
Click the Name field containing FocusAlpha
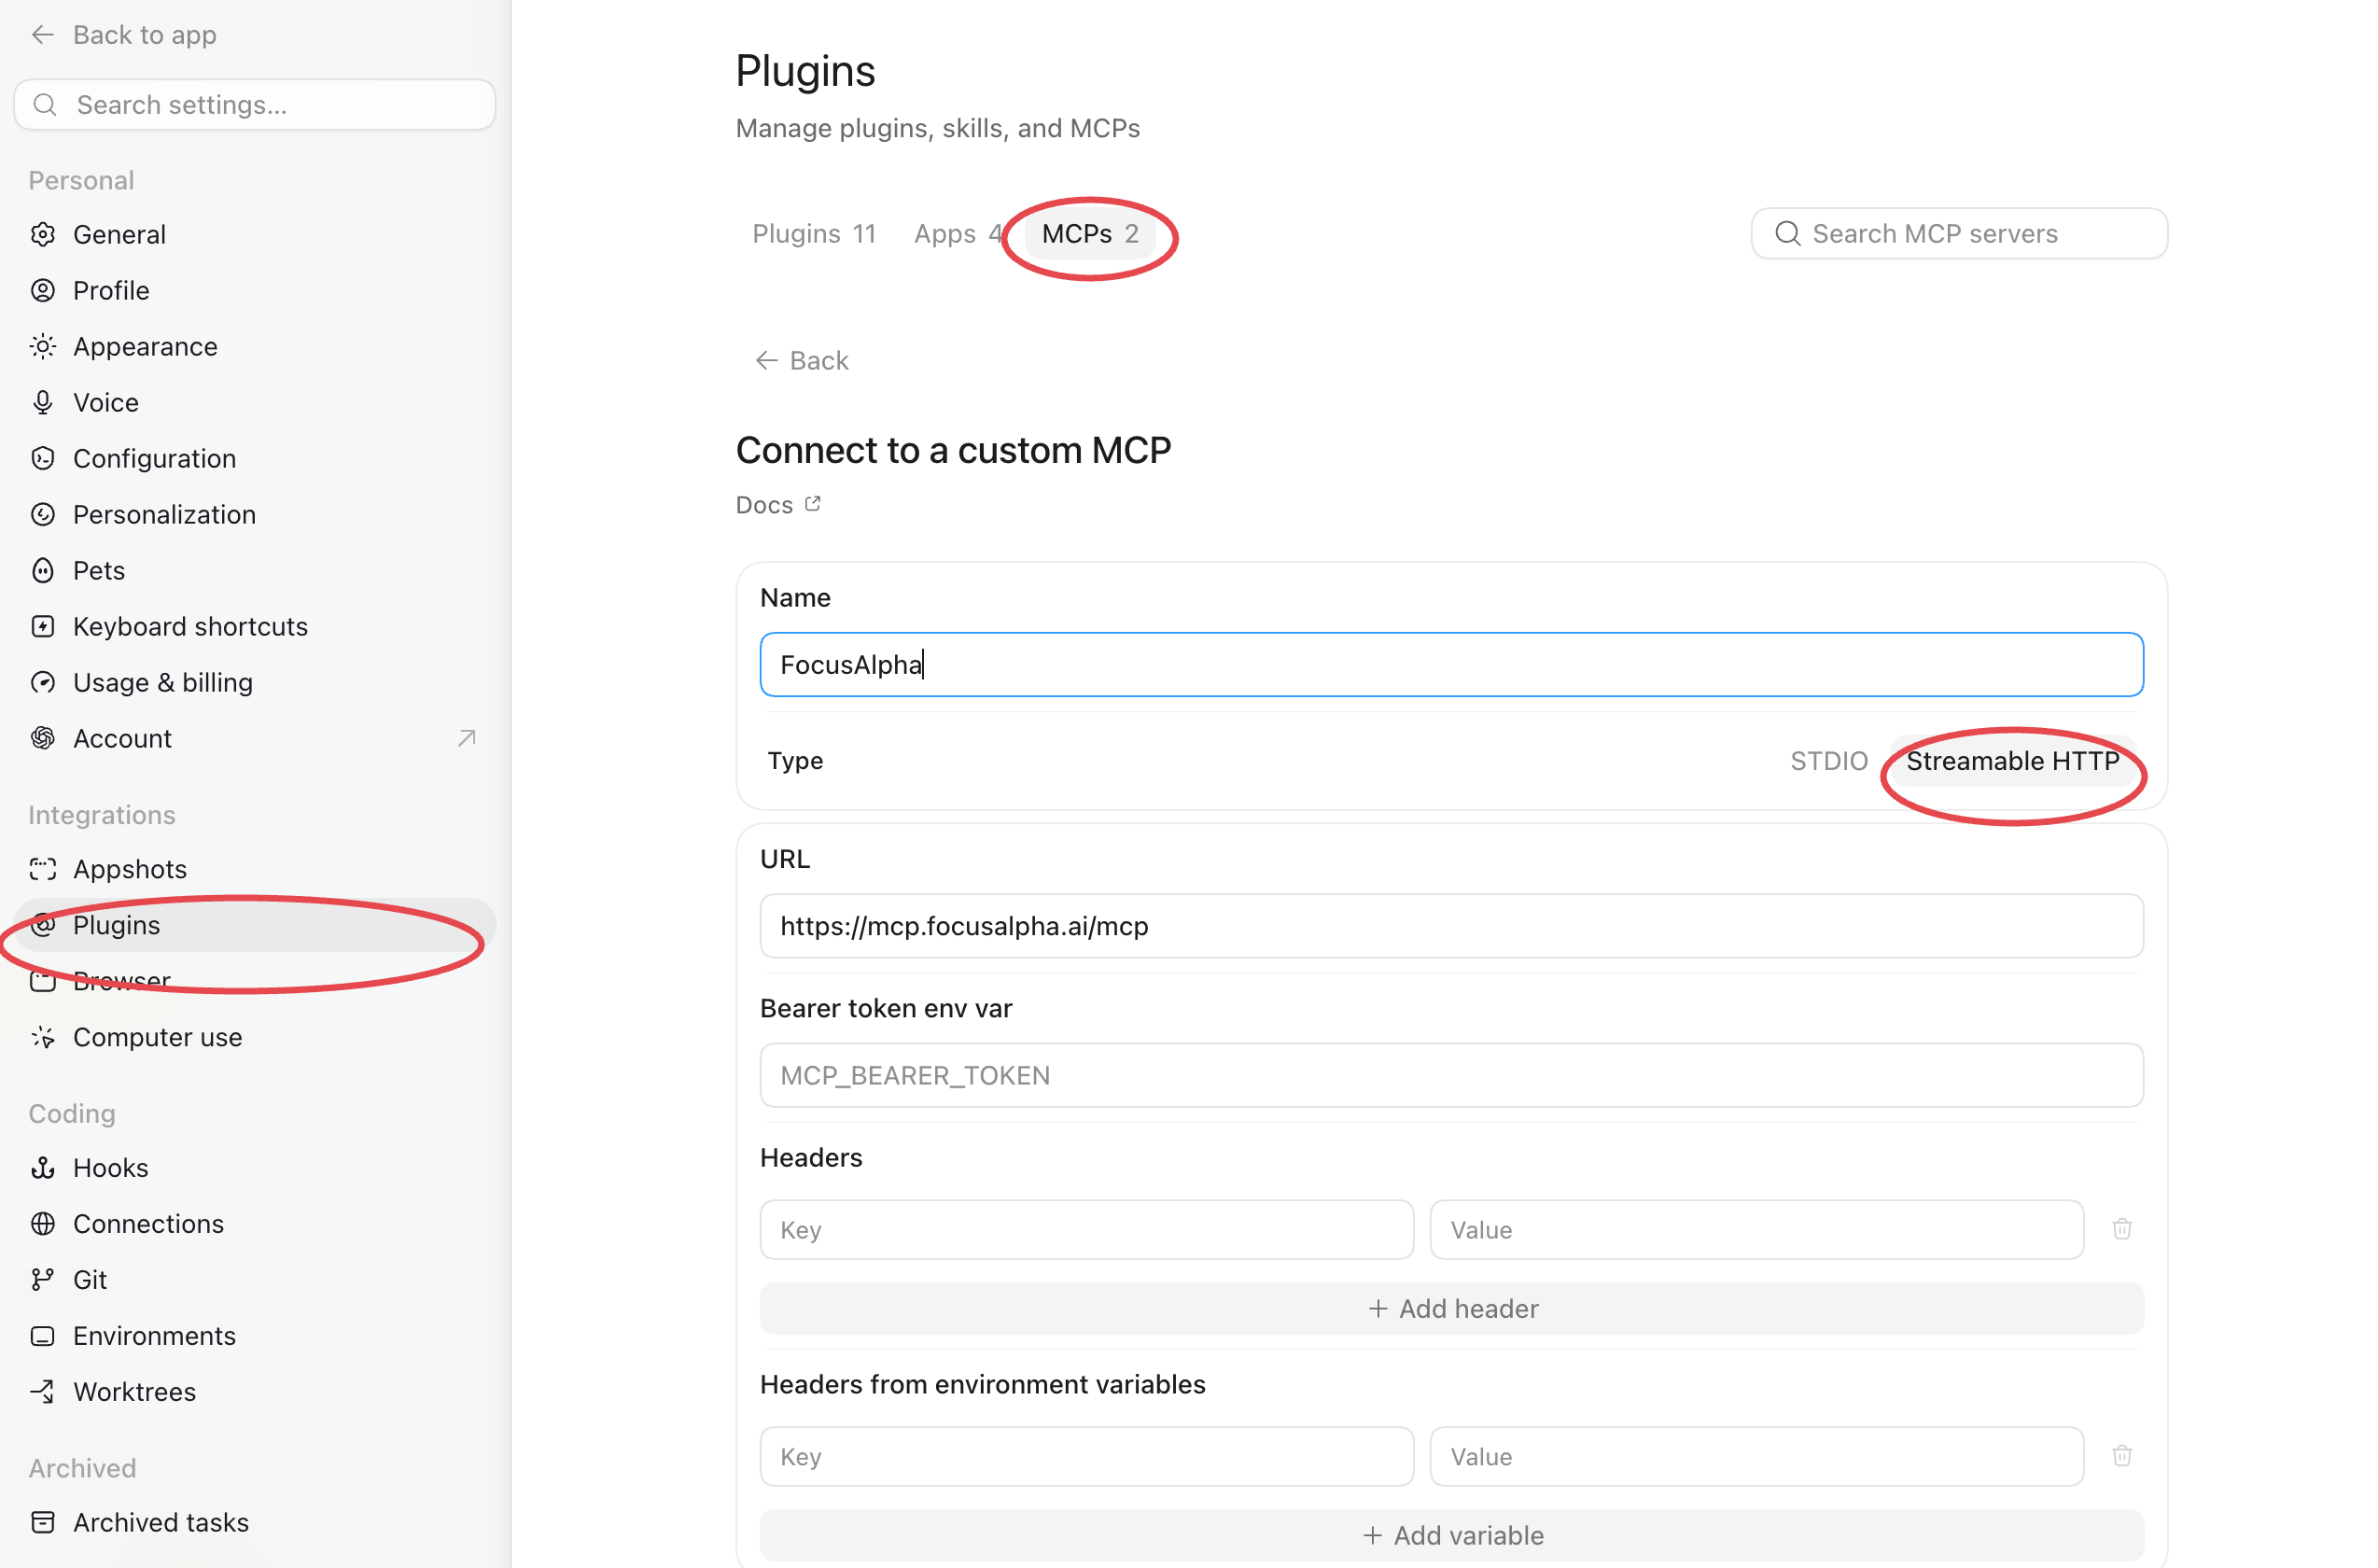pos(1451,664)
